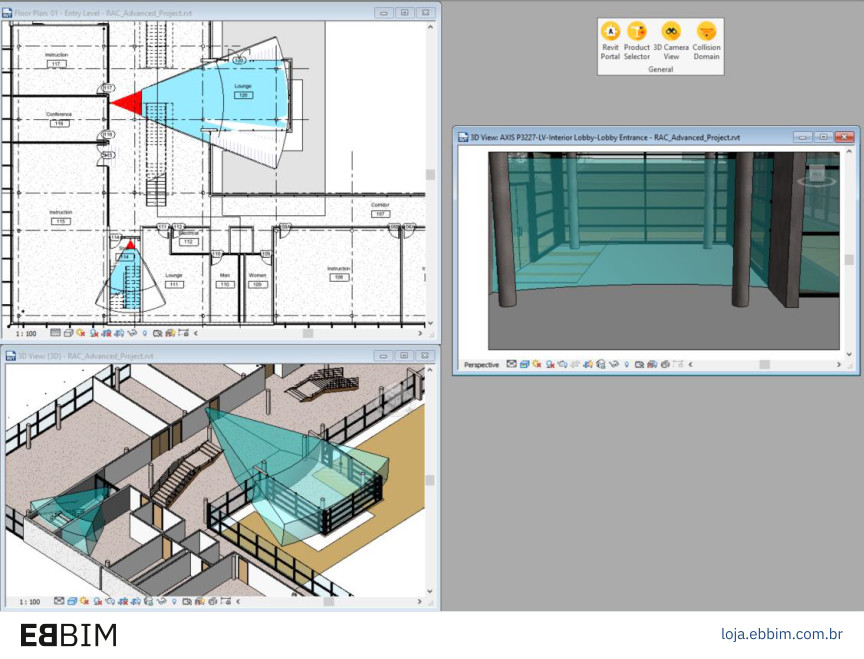This screenshot has width=864, height=659.
Task: Select the Corridor 107 room tag
Action: [x=380, y=209]
